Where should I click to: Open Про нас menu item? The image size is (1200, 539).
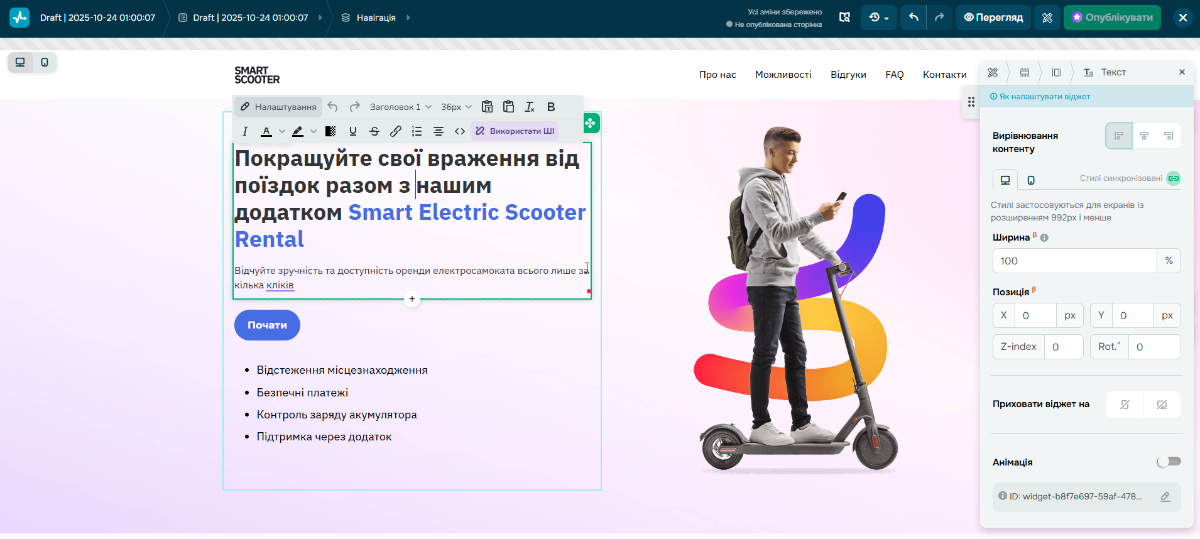point(718,75)
